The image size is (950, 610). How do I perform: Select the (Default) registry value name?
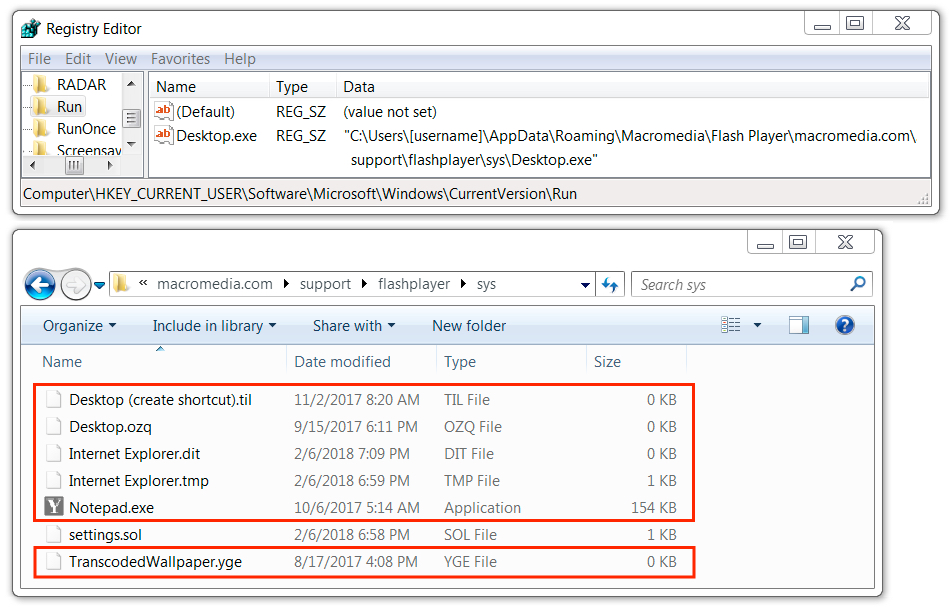click(205, 112)
